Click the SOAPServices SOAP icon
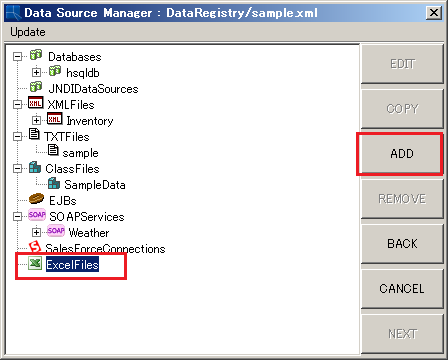 [37, 215]
